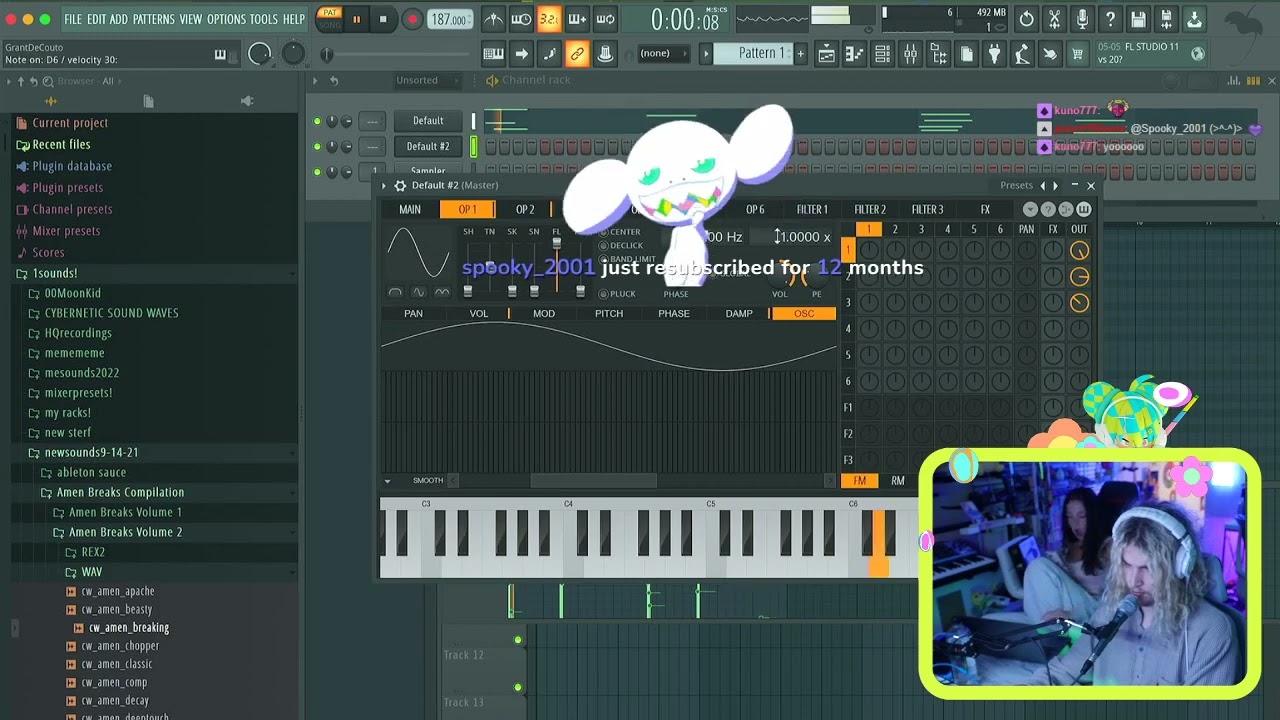Expand the REX2 folder
The image size is (1280, 720).
pyautogui.click(x=92, y=552)
